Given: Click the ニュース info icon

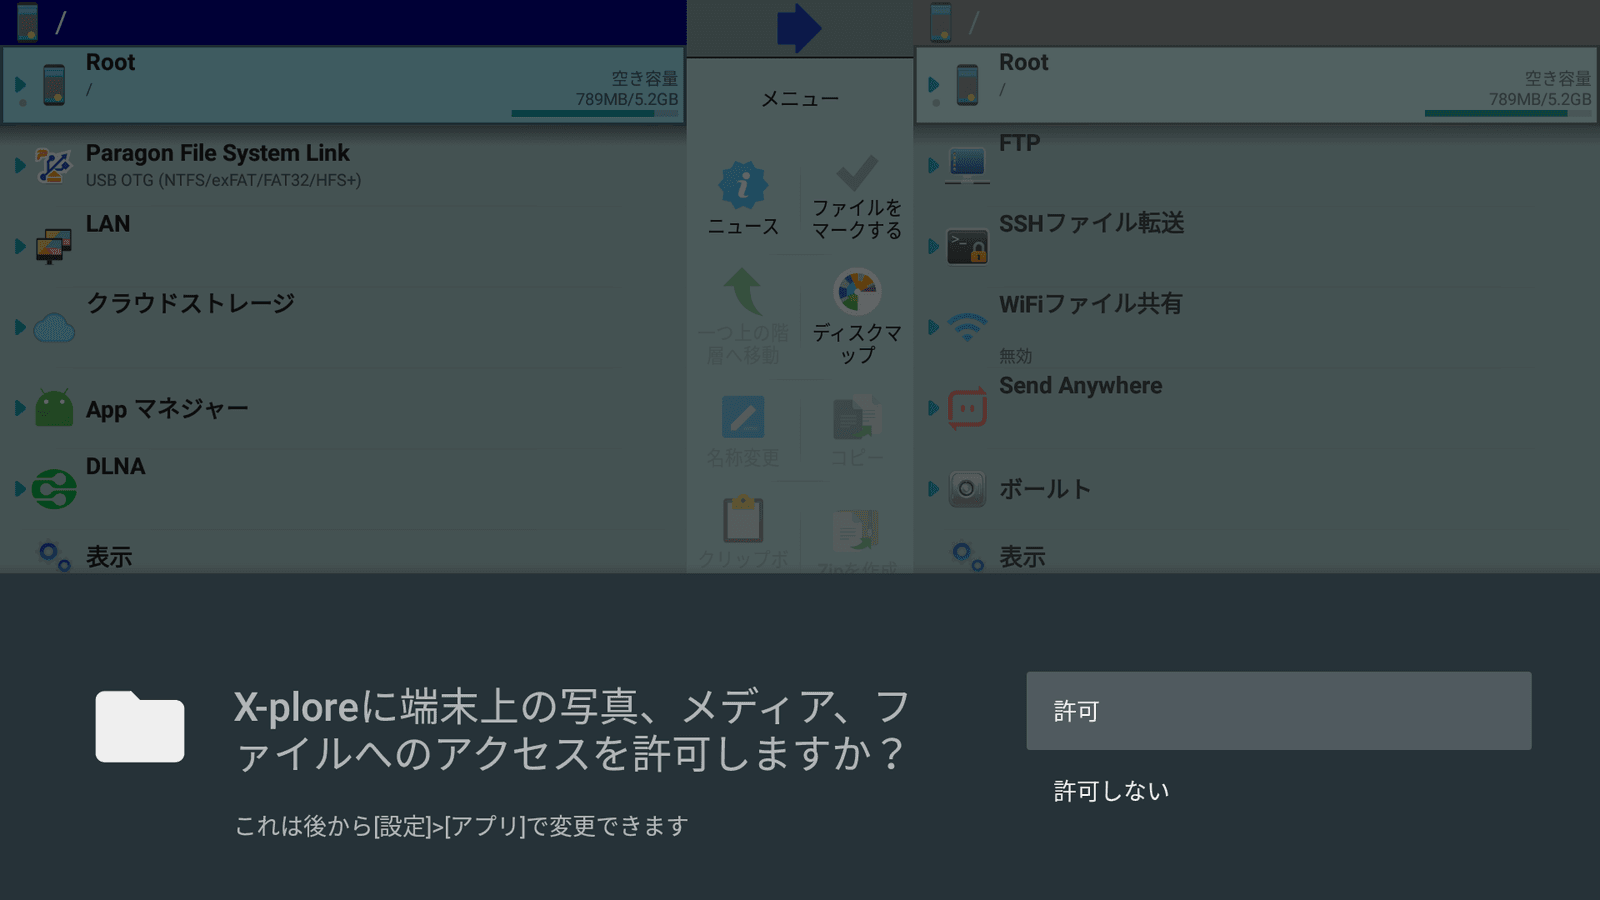Looking at the screenshot, I should click(x=742, y=186).
